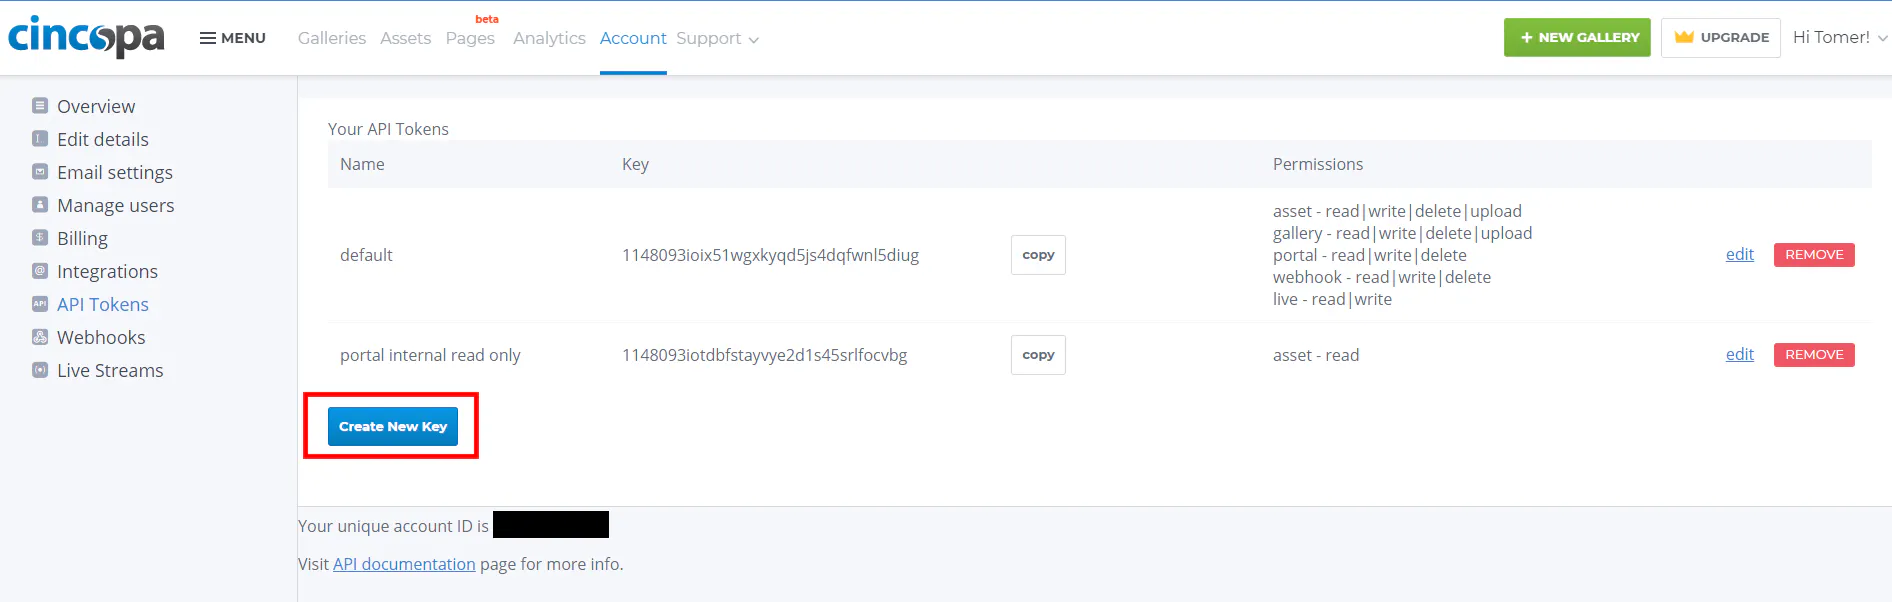The height and width of the screenshot is (602, 1892).
Task: Remove the portal internal read only token
Action: click(x=1814, y=355)
